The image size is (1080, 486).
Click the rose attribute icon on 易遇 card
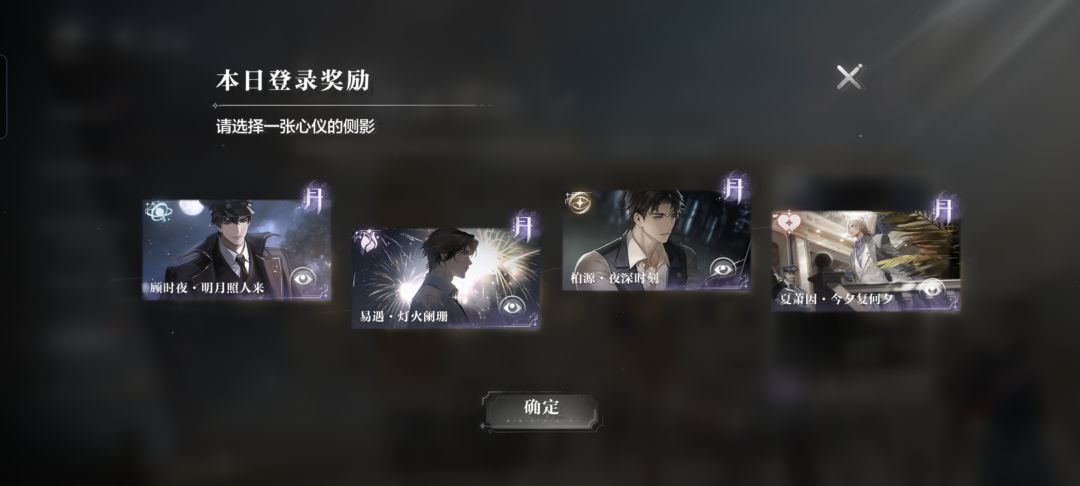click(x=366, y=241)
